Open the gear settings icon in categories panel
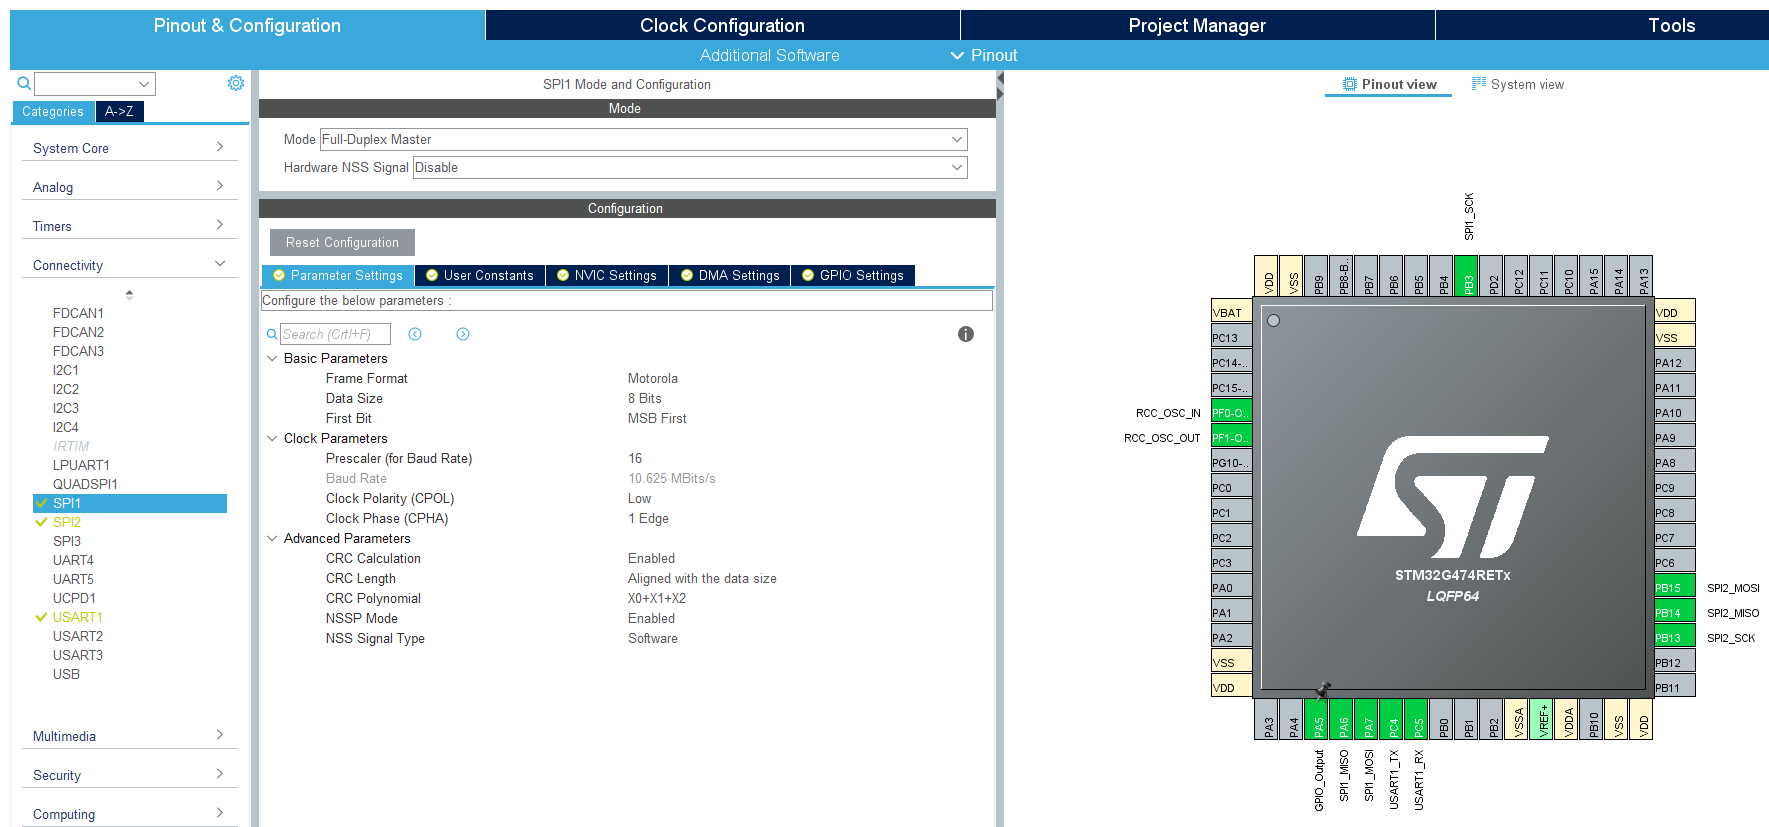This screenshot has width=1769, height=827. pyautogui.click(x=236, y=83)
